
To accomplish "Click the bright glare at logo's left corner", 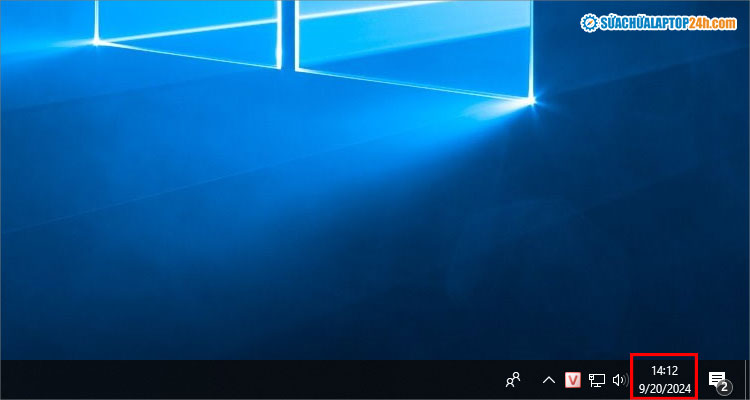I will click(97, 41).
